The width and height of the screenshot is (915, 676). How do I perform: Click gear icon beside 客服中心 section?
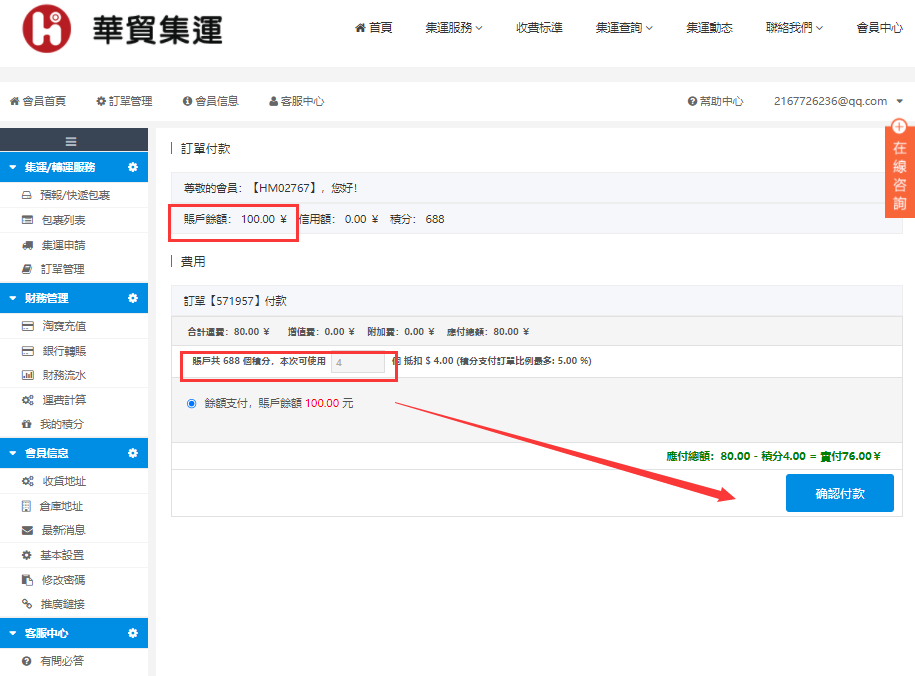(132, 633)
